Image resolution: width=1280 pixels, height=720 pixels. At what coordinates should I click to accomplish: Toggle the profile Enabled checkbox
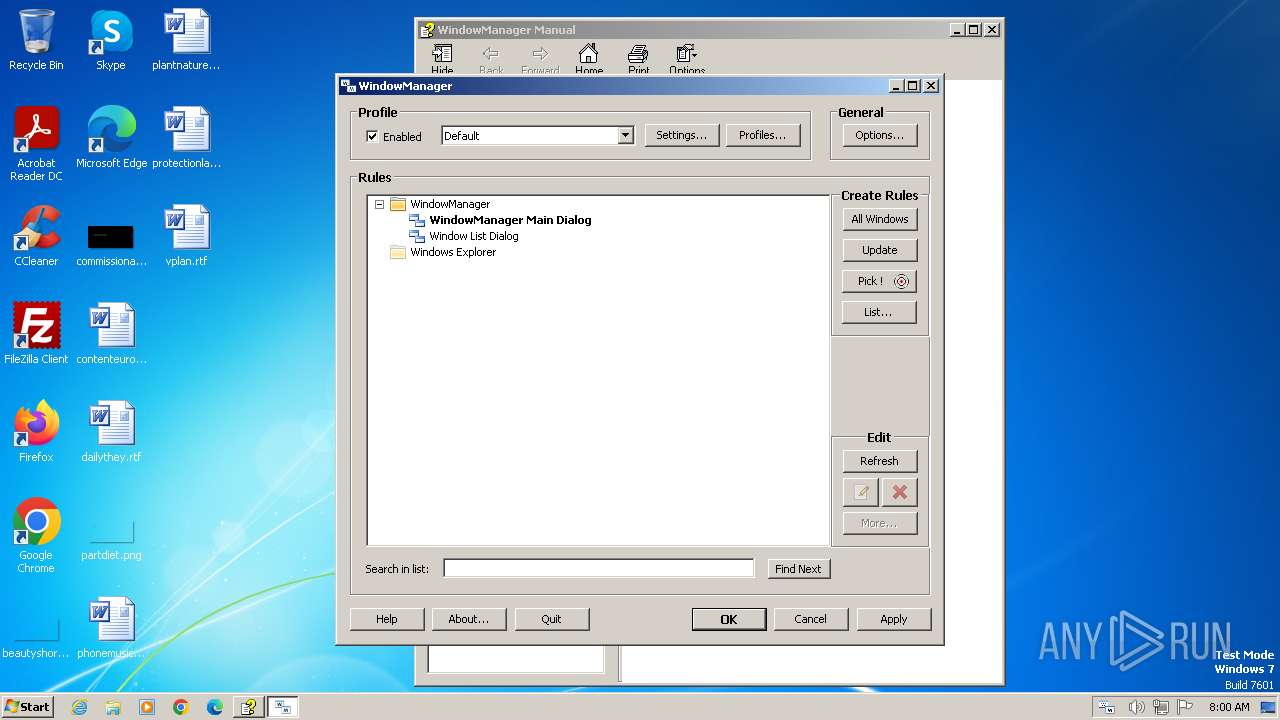[372, 136]
